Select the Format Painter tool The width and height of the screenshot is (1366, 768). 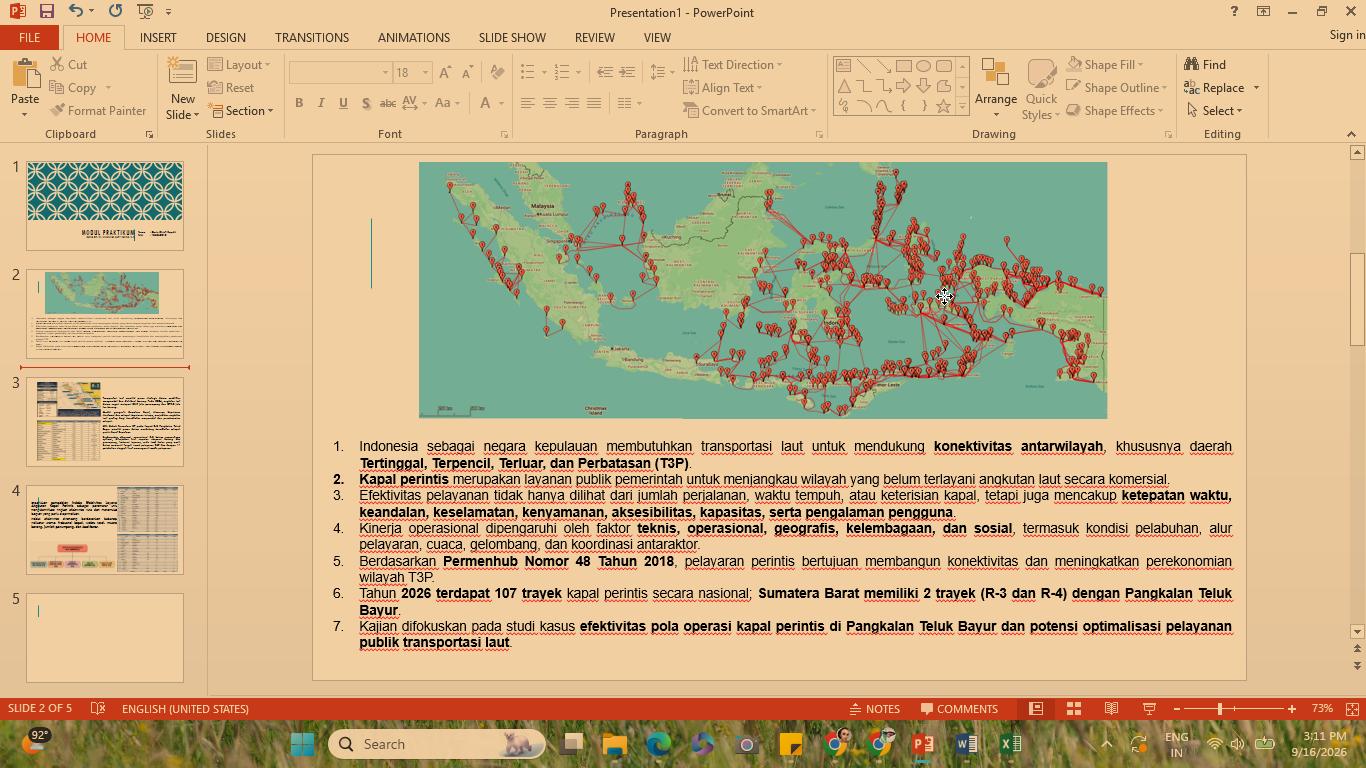tap(97, 111)
